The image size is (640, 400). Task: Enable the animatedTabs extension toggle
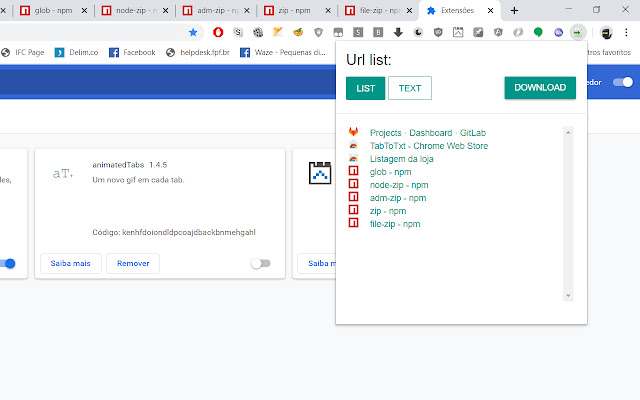pos(261,263)
